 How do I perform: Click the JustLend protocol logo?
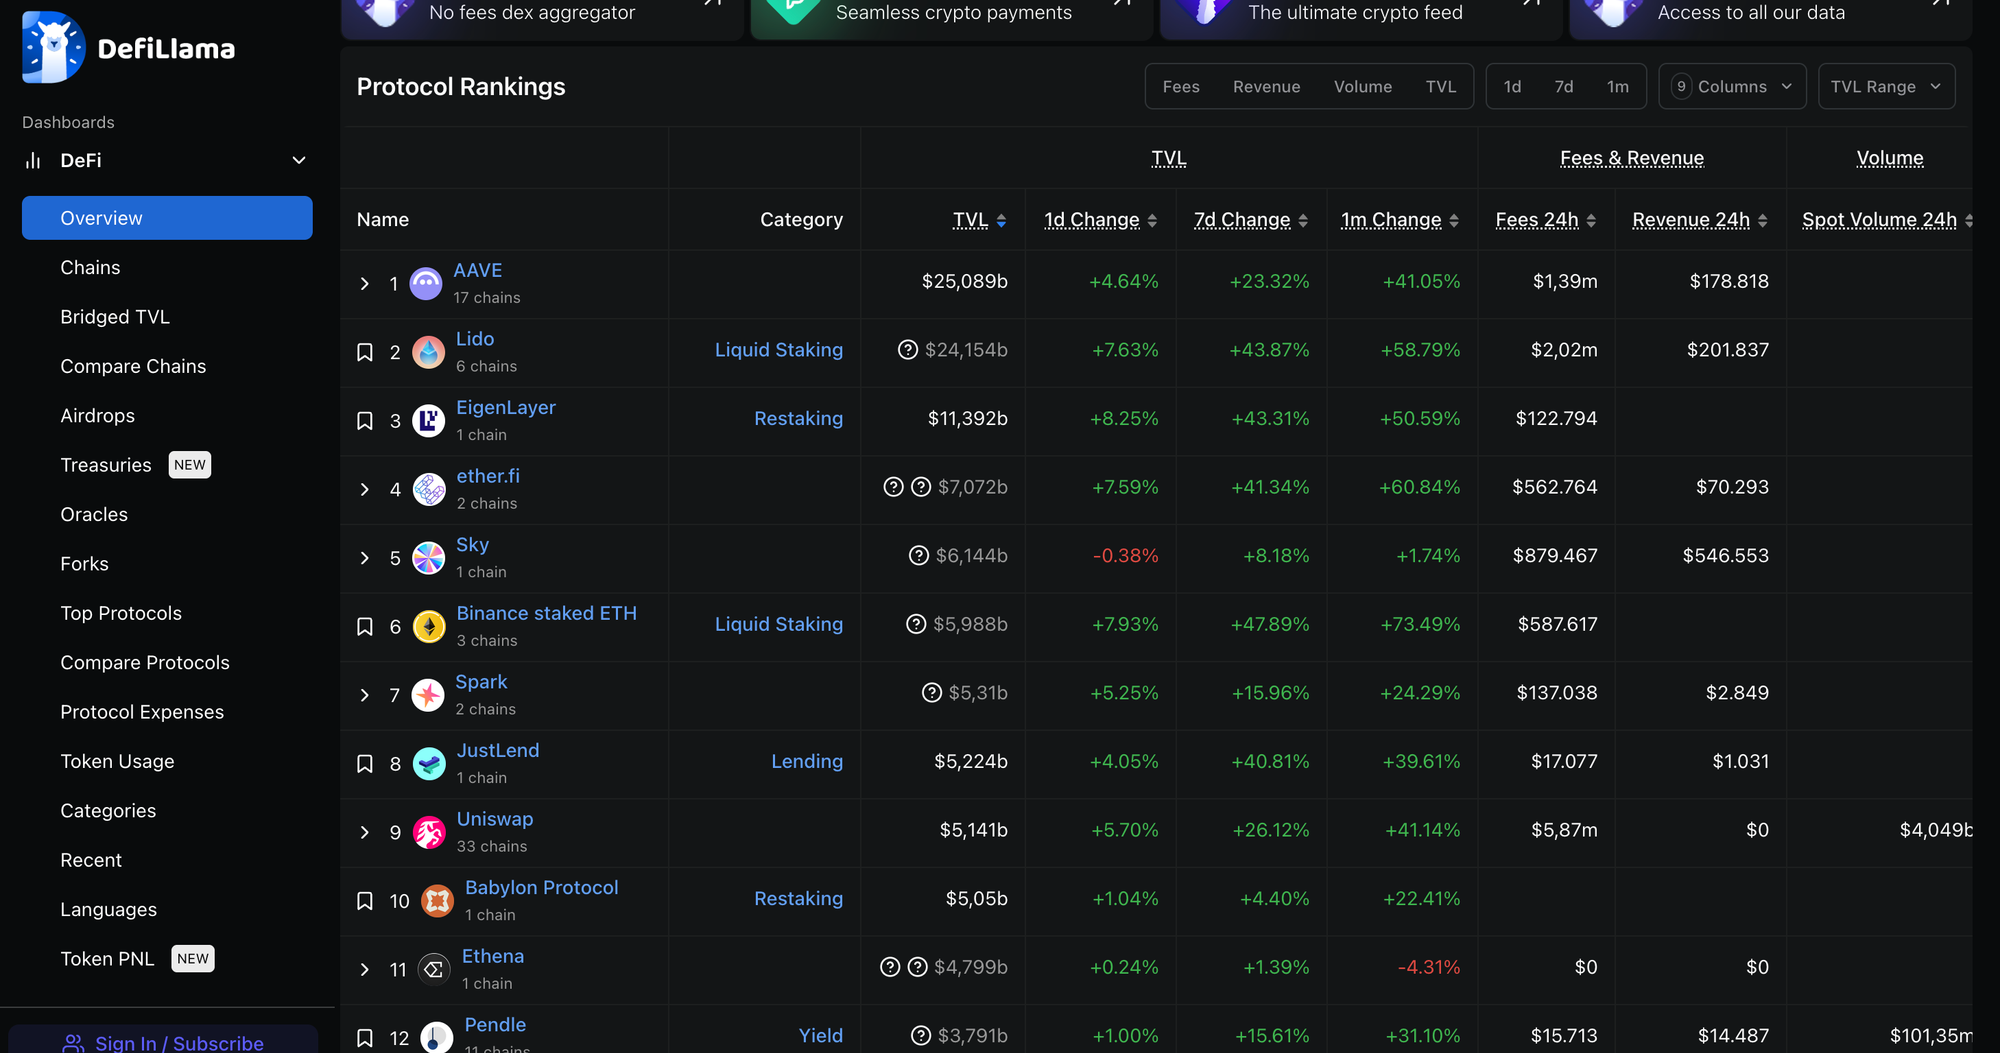(429, 764)
